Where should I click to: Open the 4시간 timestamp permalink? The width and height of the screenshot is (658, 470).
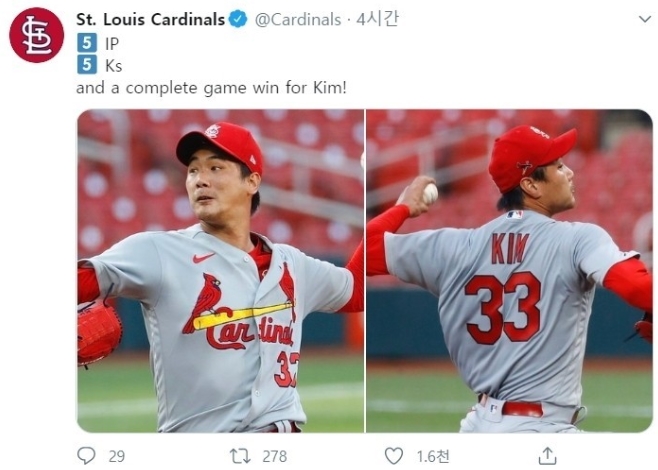click(x=377, y=19)
